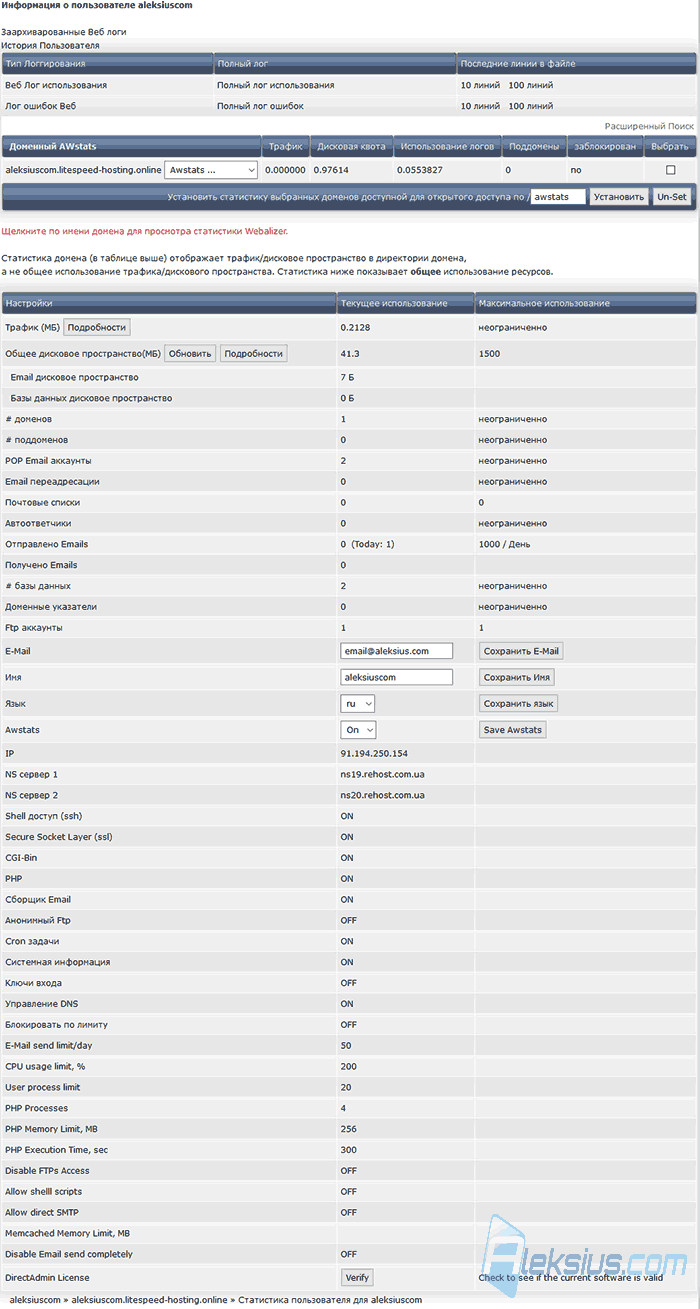
Task: Click the Verify license button
Action: point(357,1278)
